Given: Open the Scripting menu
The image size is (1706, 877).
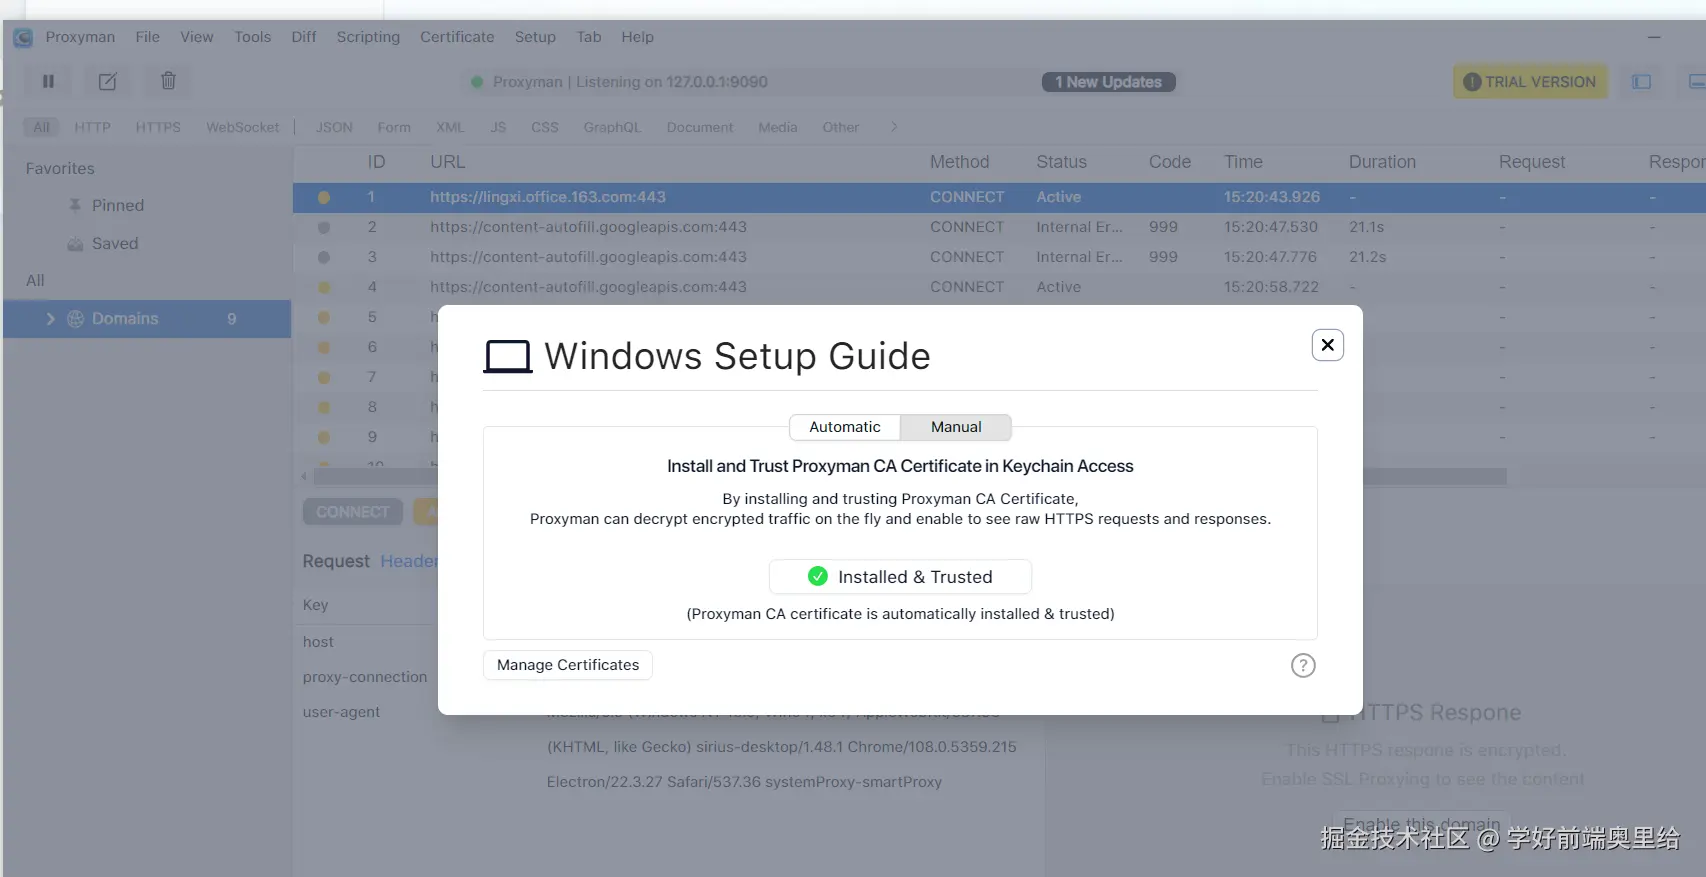Looking at the screenshot, I should tap(368, 37).
